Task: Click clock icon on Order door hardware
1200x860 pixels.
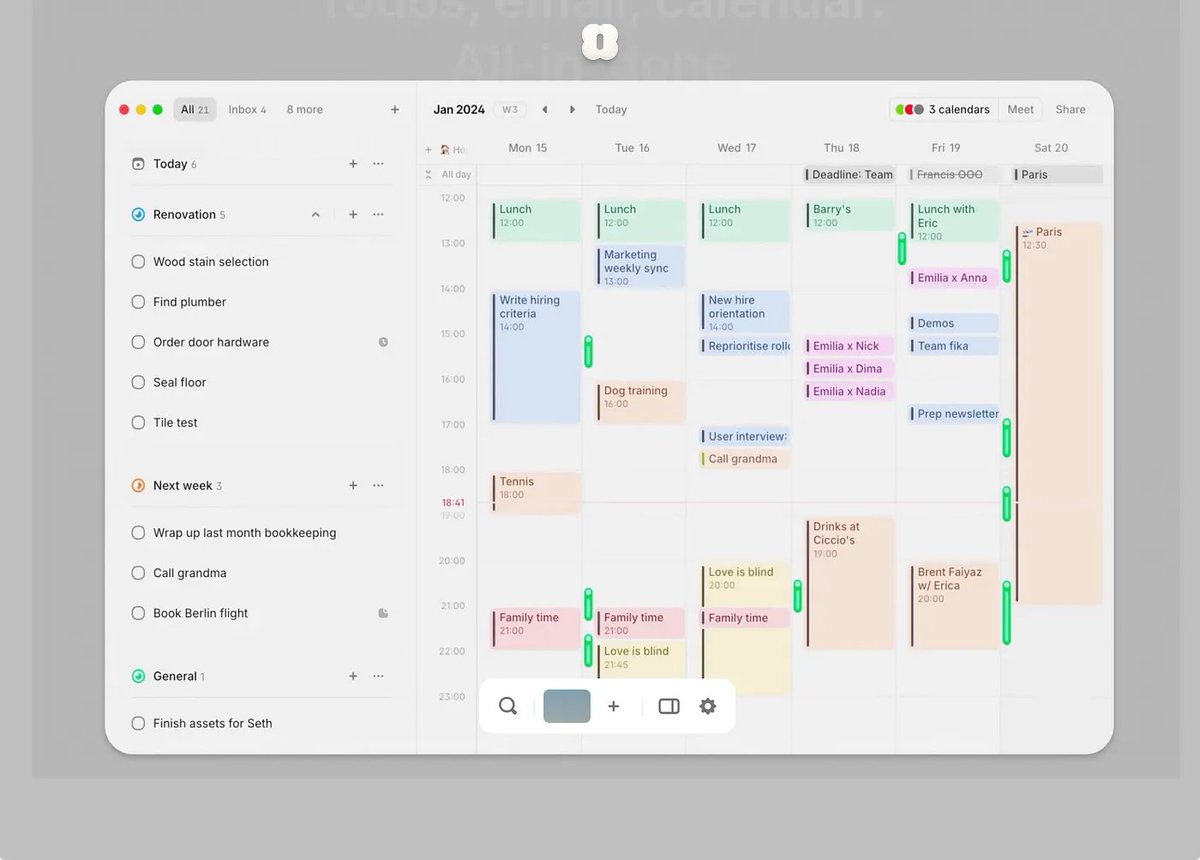Action: pyautogui.click(x=383, y=342)
